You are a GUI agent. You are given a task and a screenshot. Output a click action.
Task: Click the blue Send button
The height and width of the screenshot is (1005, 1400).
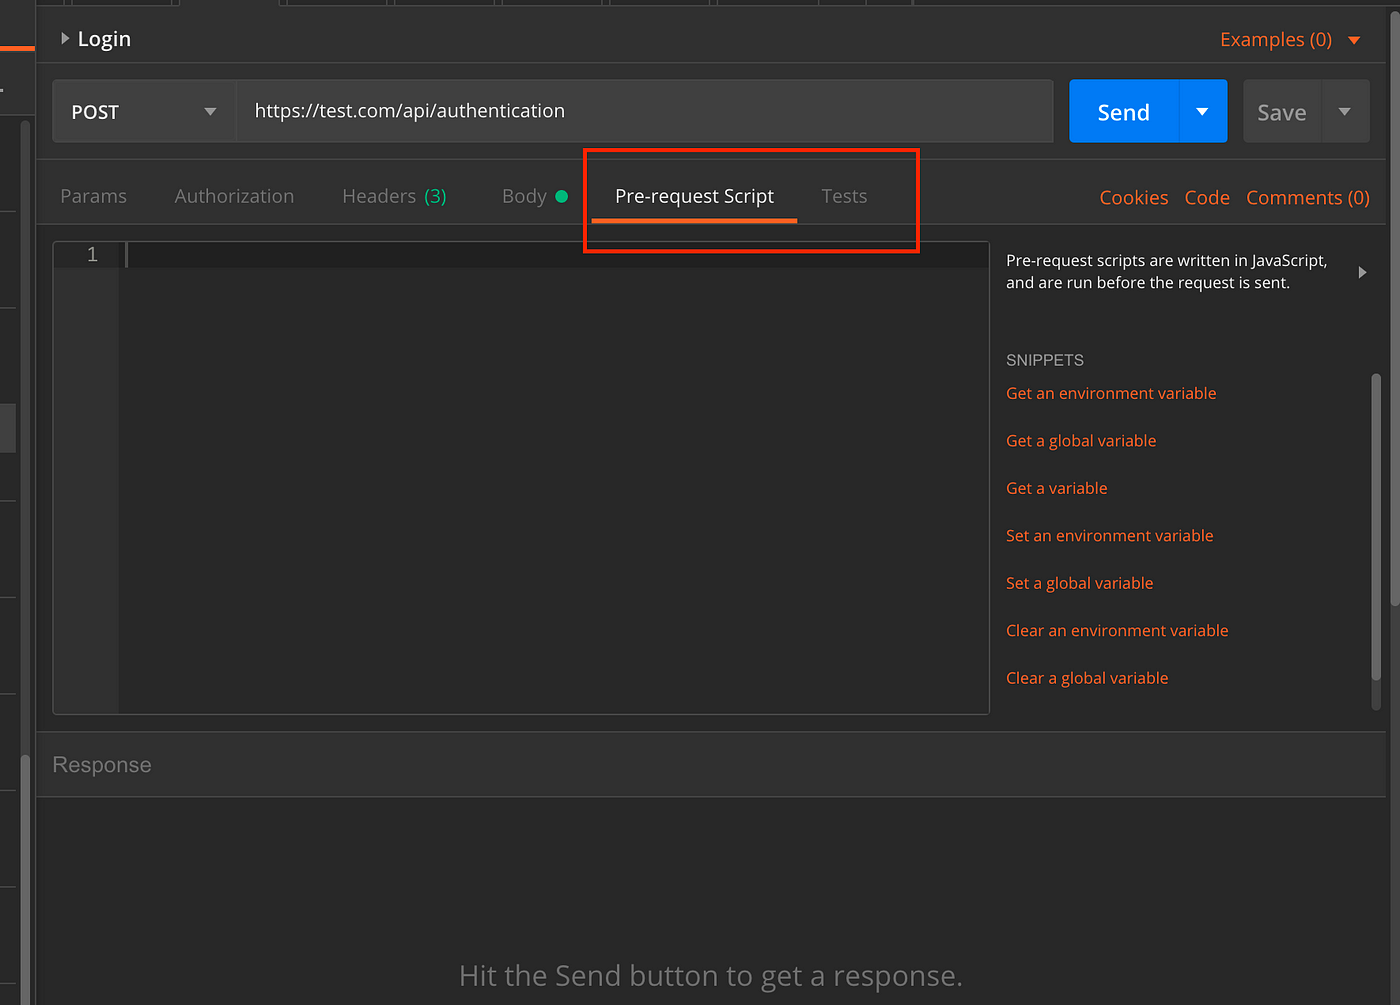coord(1124,112)
